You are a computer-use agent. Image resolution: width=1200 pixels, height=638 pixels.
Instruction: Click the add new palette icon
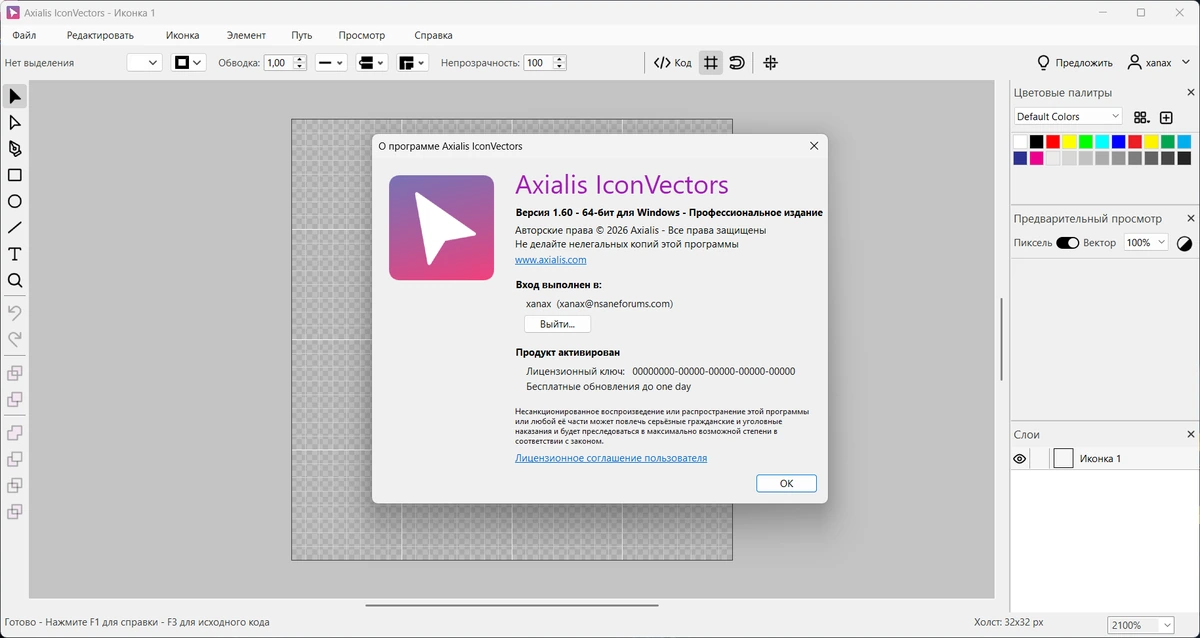click(x=1166, y=117)
